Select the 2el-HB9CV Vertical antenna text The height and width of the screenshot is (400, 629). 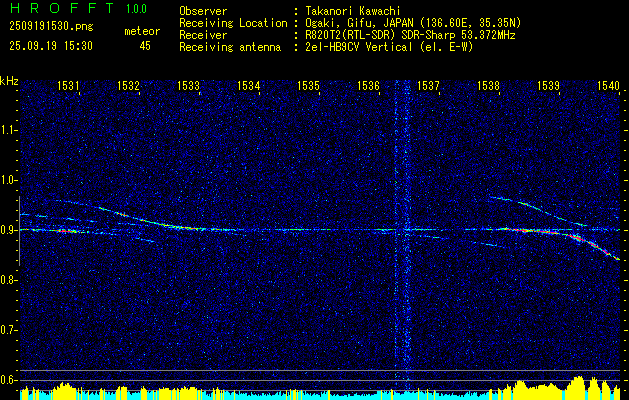(x=389, y=47)
